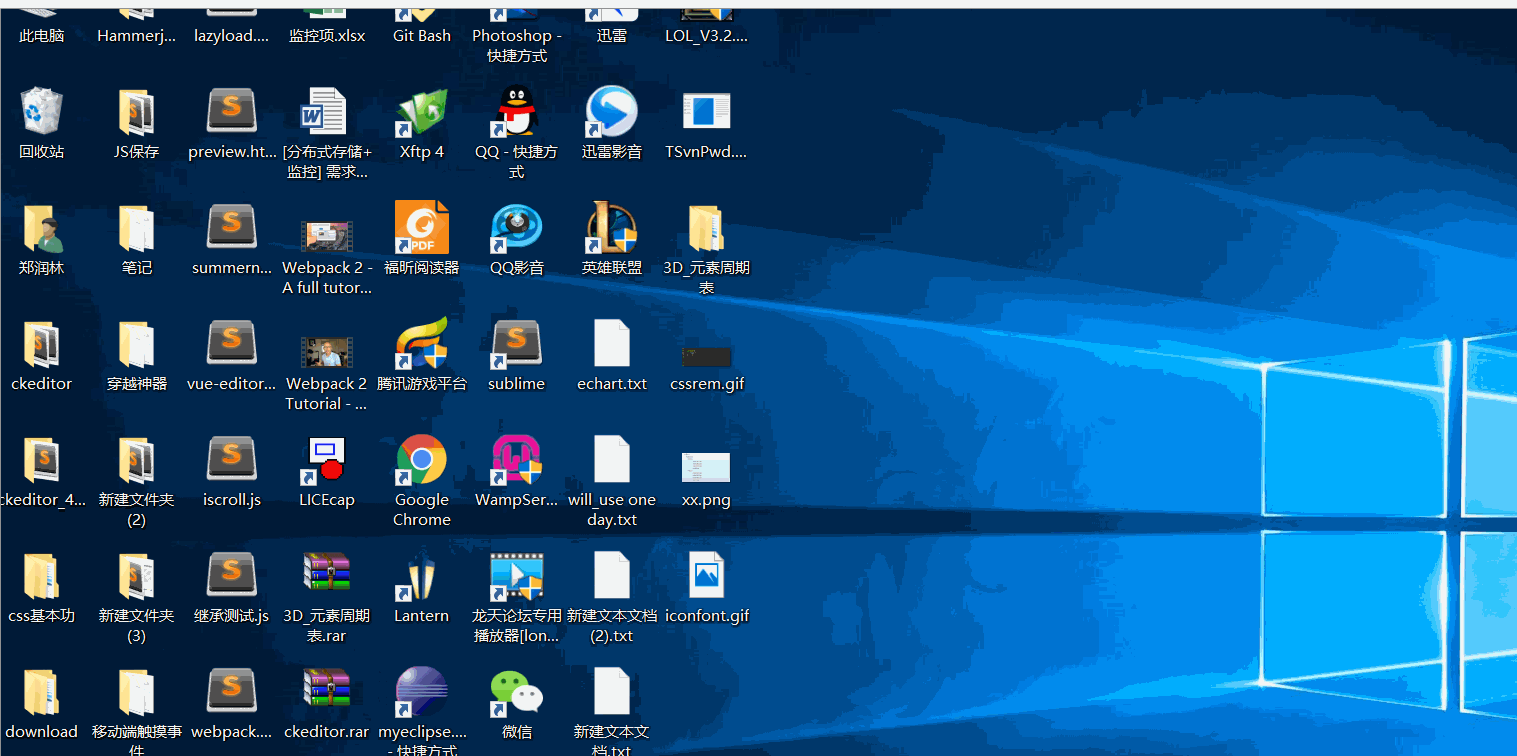The height and width of the screenshot is (756, 1517).
Task: Select the webpack... Sublime file icon
Action: tap(231, 691)
